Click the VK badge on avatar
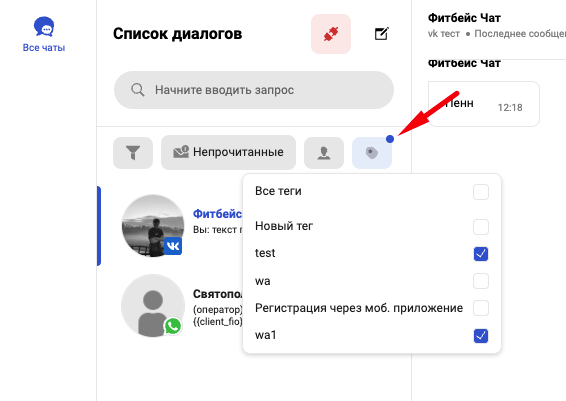Screen dimensions: 566x401 click(173, 246)
